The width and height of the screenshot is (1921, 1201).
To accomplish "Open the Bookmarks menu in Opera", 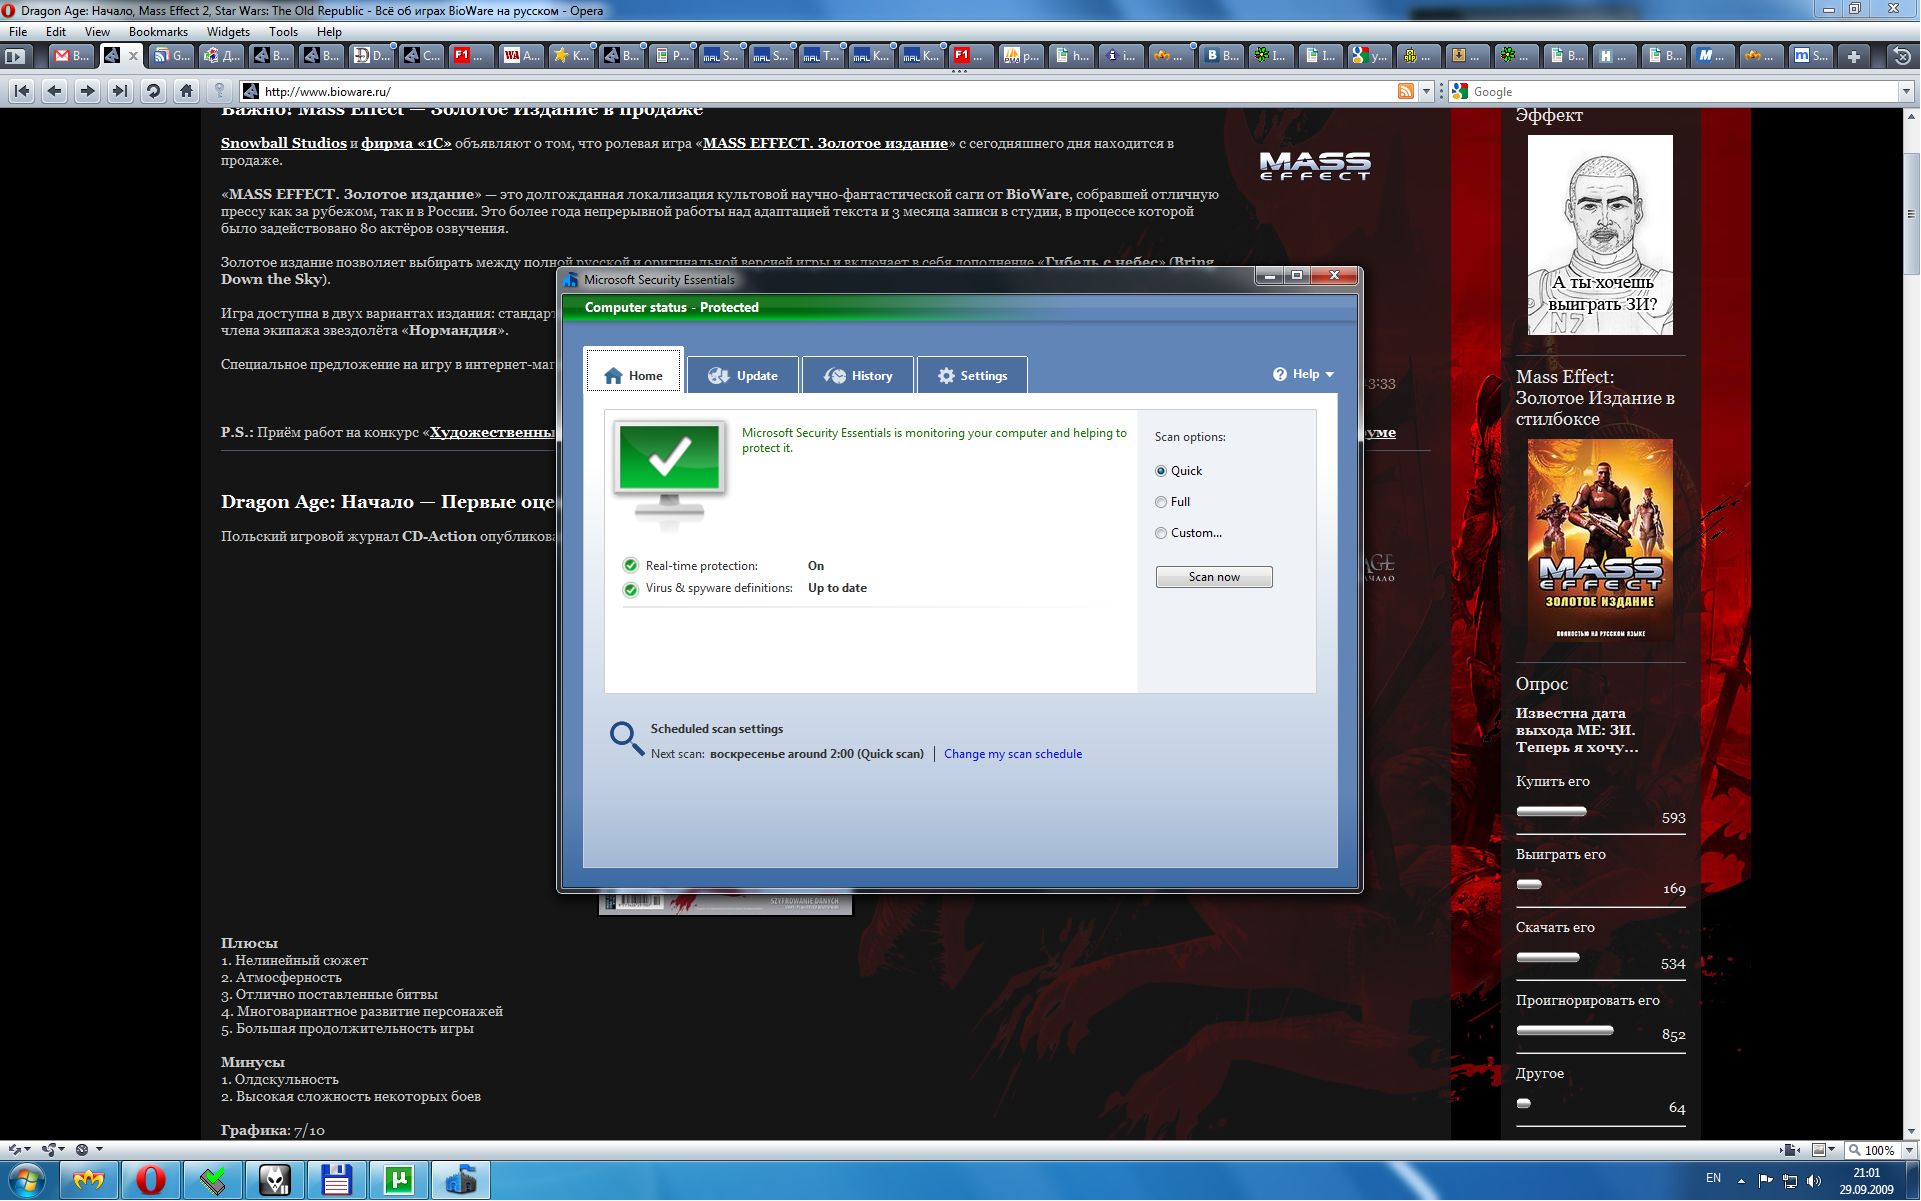I will click(x=158, y=32).
